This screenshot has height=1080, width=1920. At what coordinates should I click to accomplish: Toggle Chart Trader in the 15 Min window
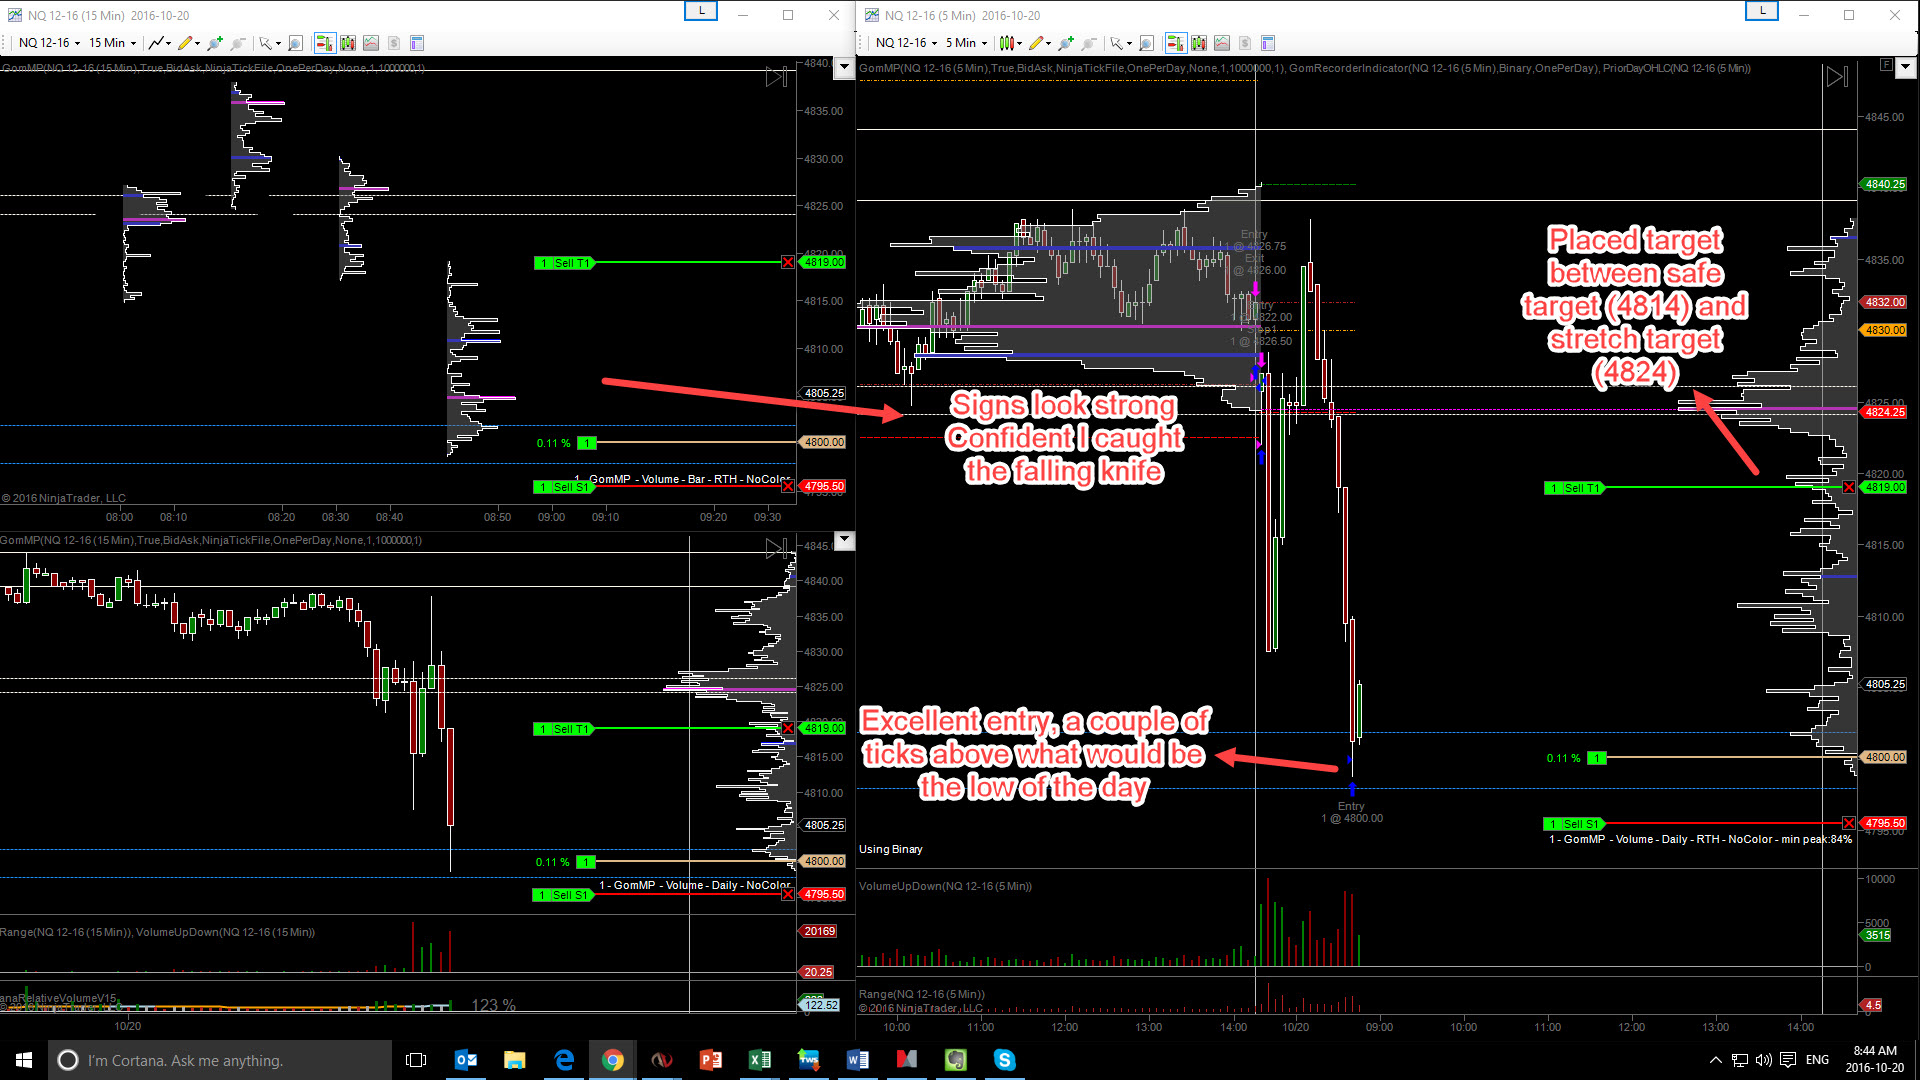324,43
